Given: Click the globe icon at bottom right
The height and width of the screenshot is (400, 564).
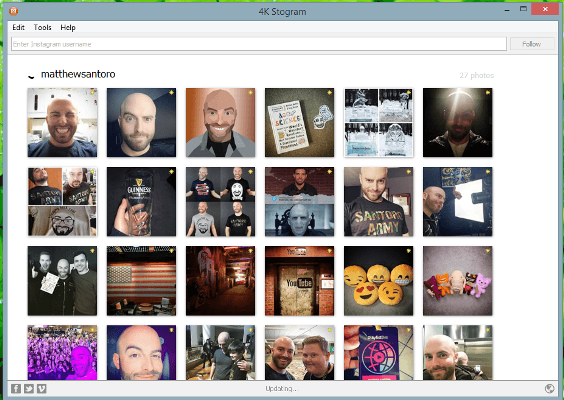Looking at the screenshot, I should pos(549,388).
